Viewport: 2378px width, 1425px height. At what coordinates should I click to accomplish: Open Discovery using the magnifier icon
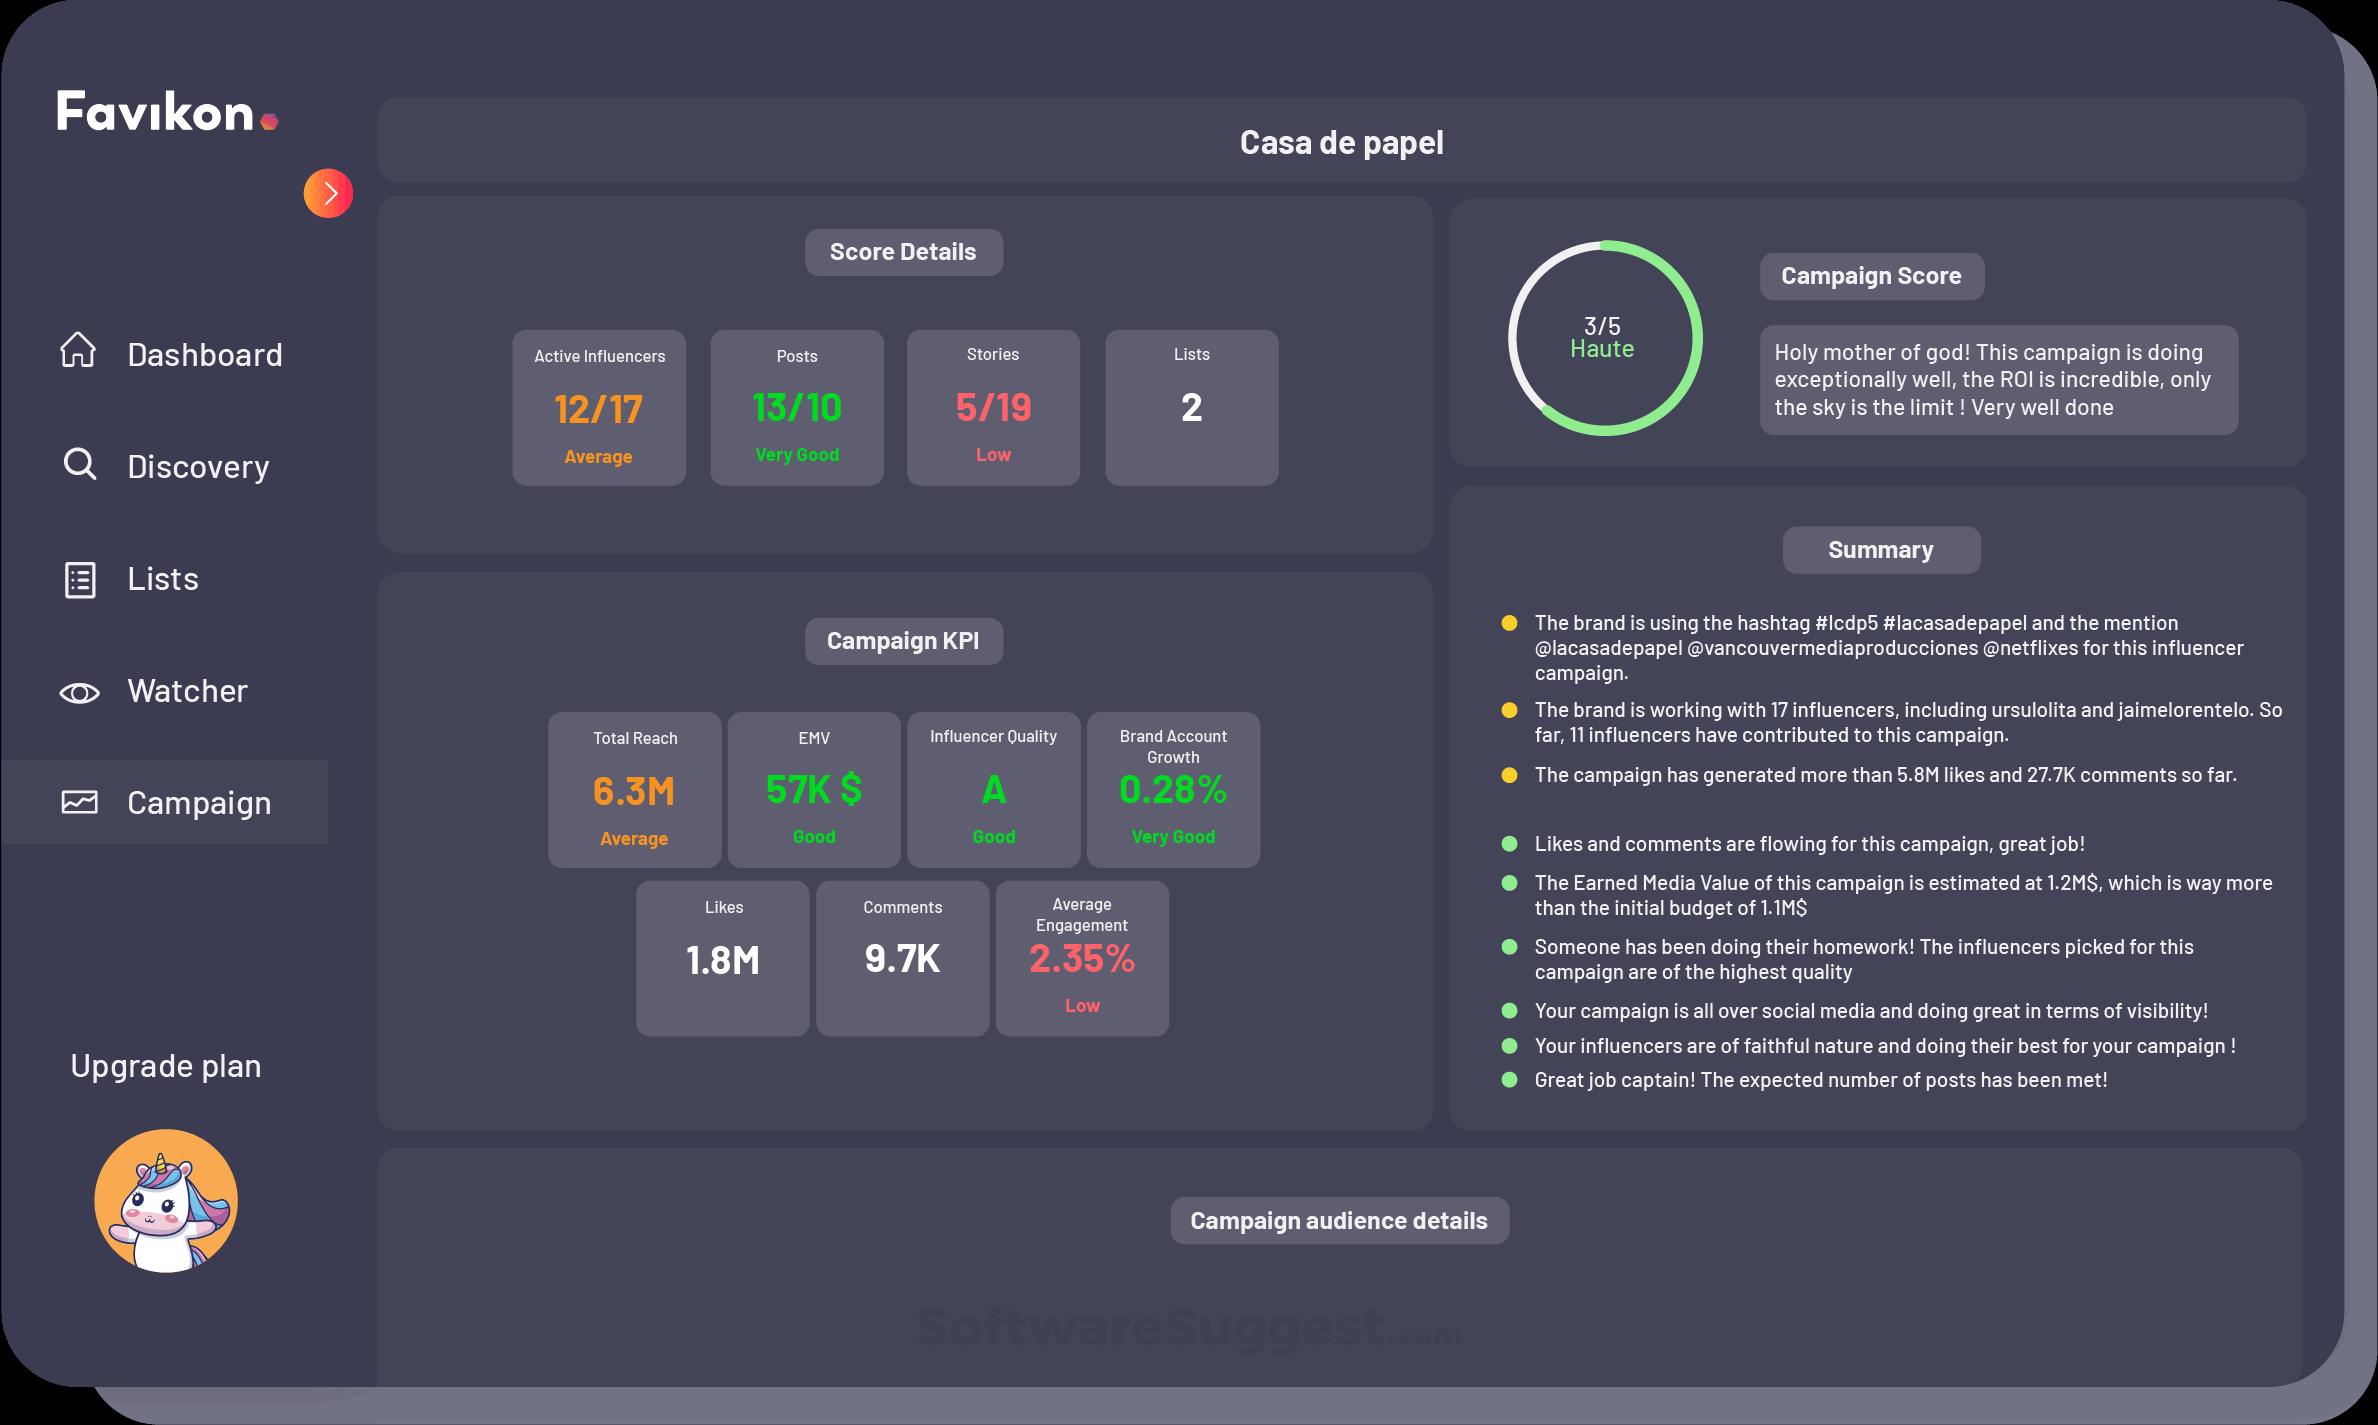(79, 463)
